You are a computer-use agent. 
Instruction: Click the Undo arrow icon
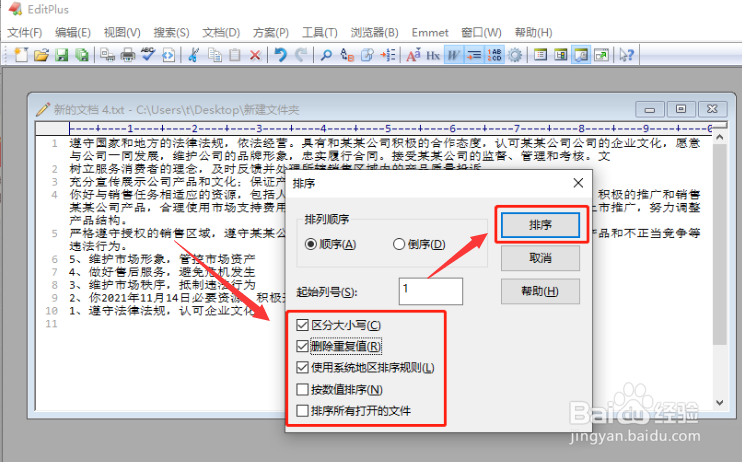click(x=281, y=55)
